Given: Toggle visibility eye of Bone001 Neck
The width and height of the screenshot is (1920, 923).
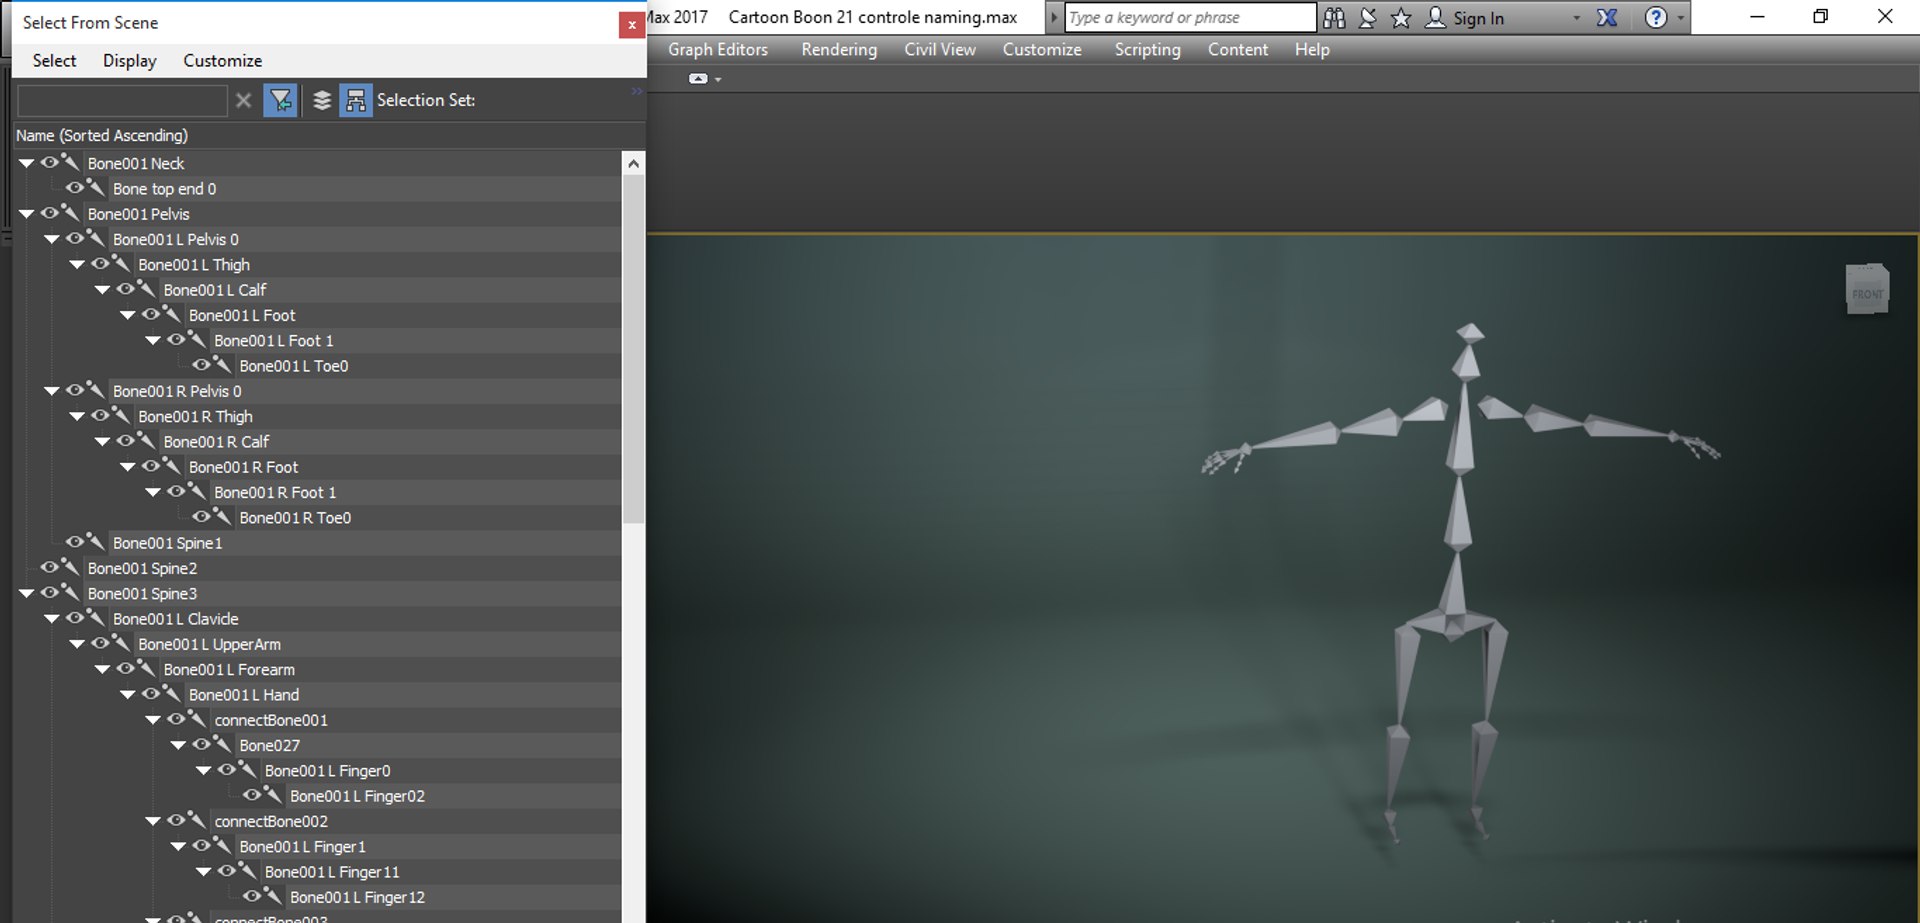Looking at the screenshot, I should click(x=49, y=162).
